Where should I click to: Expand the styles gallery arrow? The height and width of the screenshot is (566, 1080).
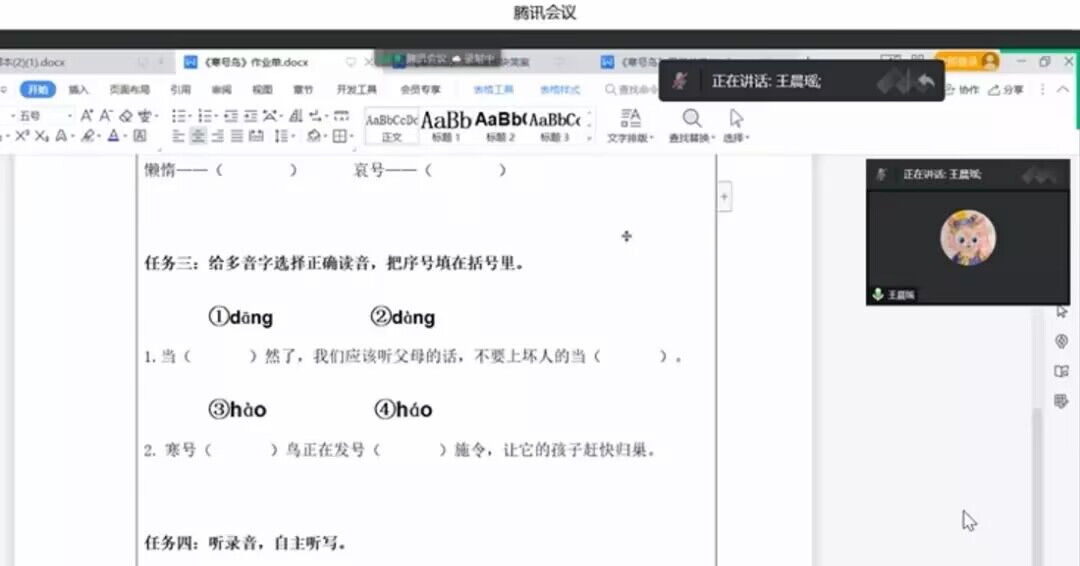click(x=589, y=139)
